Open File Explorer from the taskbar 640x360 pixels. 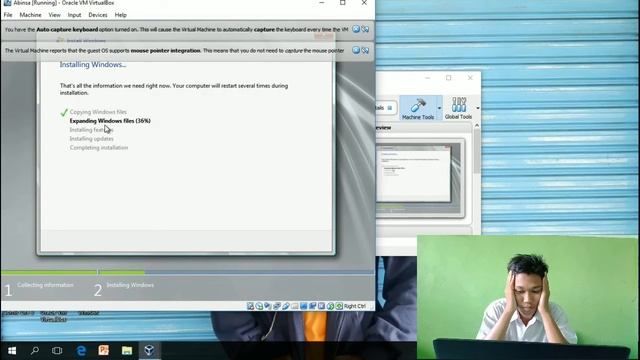click(127, 351)
